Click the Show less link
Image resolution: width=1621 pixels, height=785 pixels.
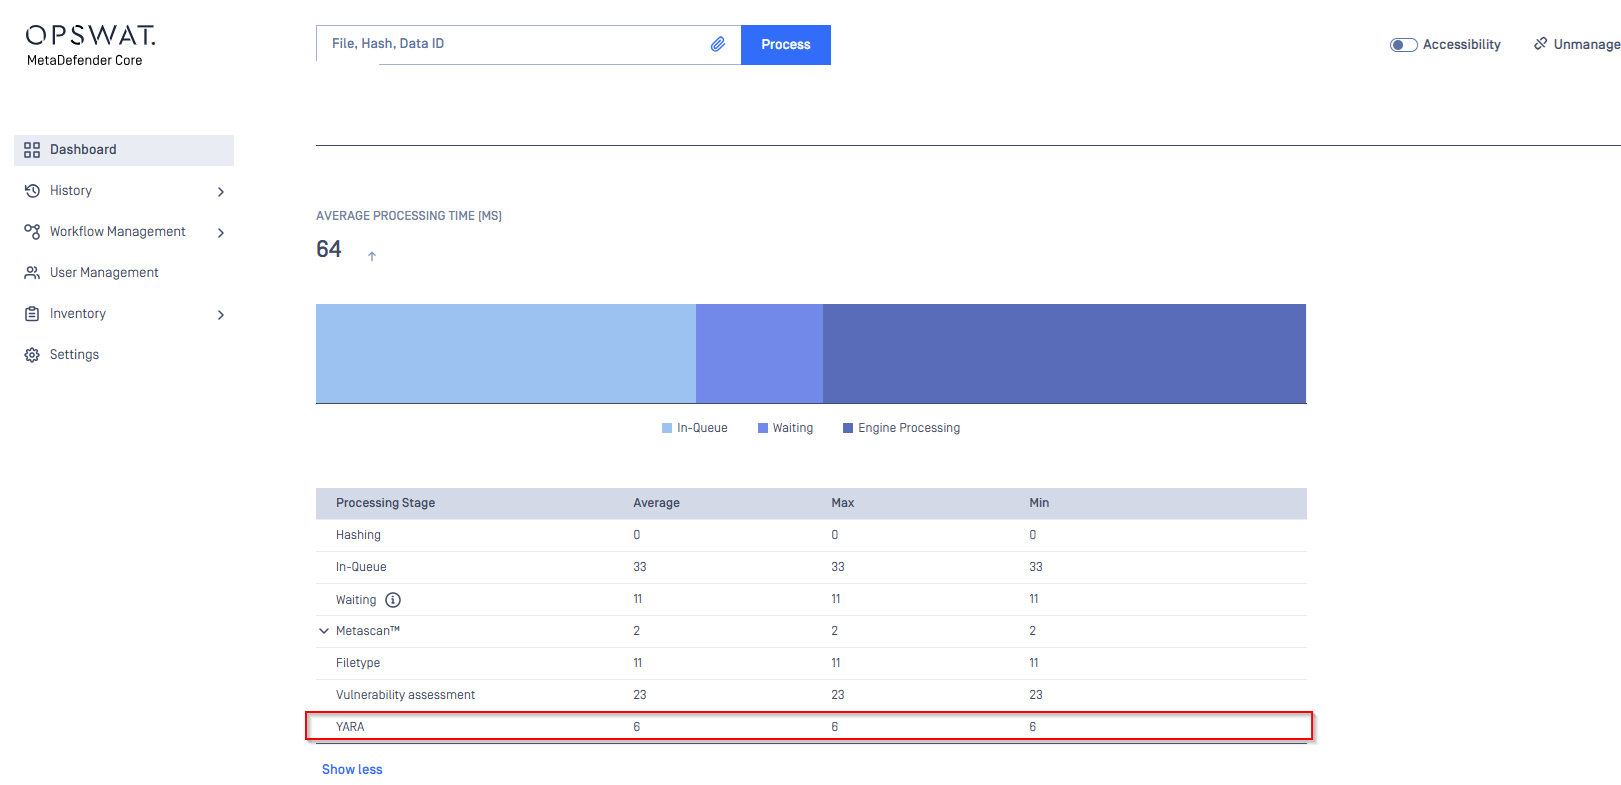click(352, 769)
